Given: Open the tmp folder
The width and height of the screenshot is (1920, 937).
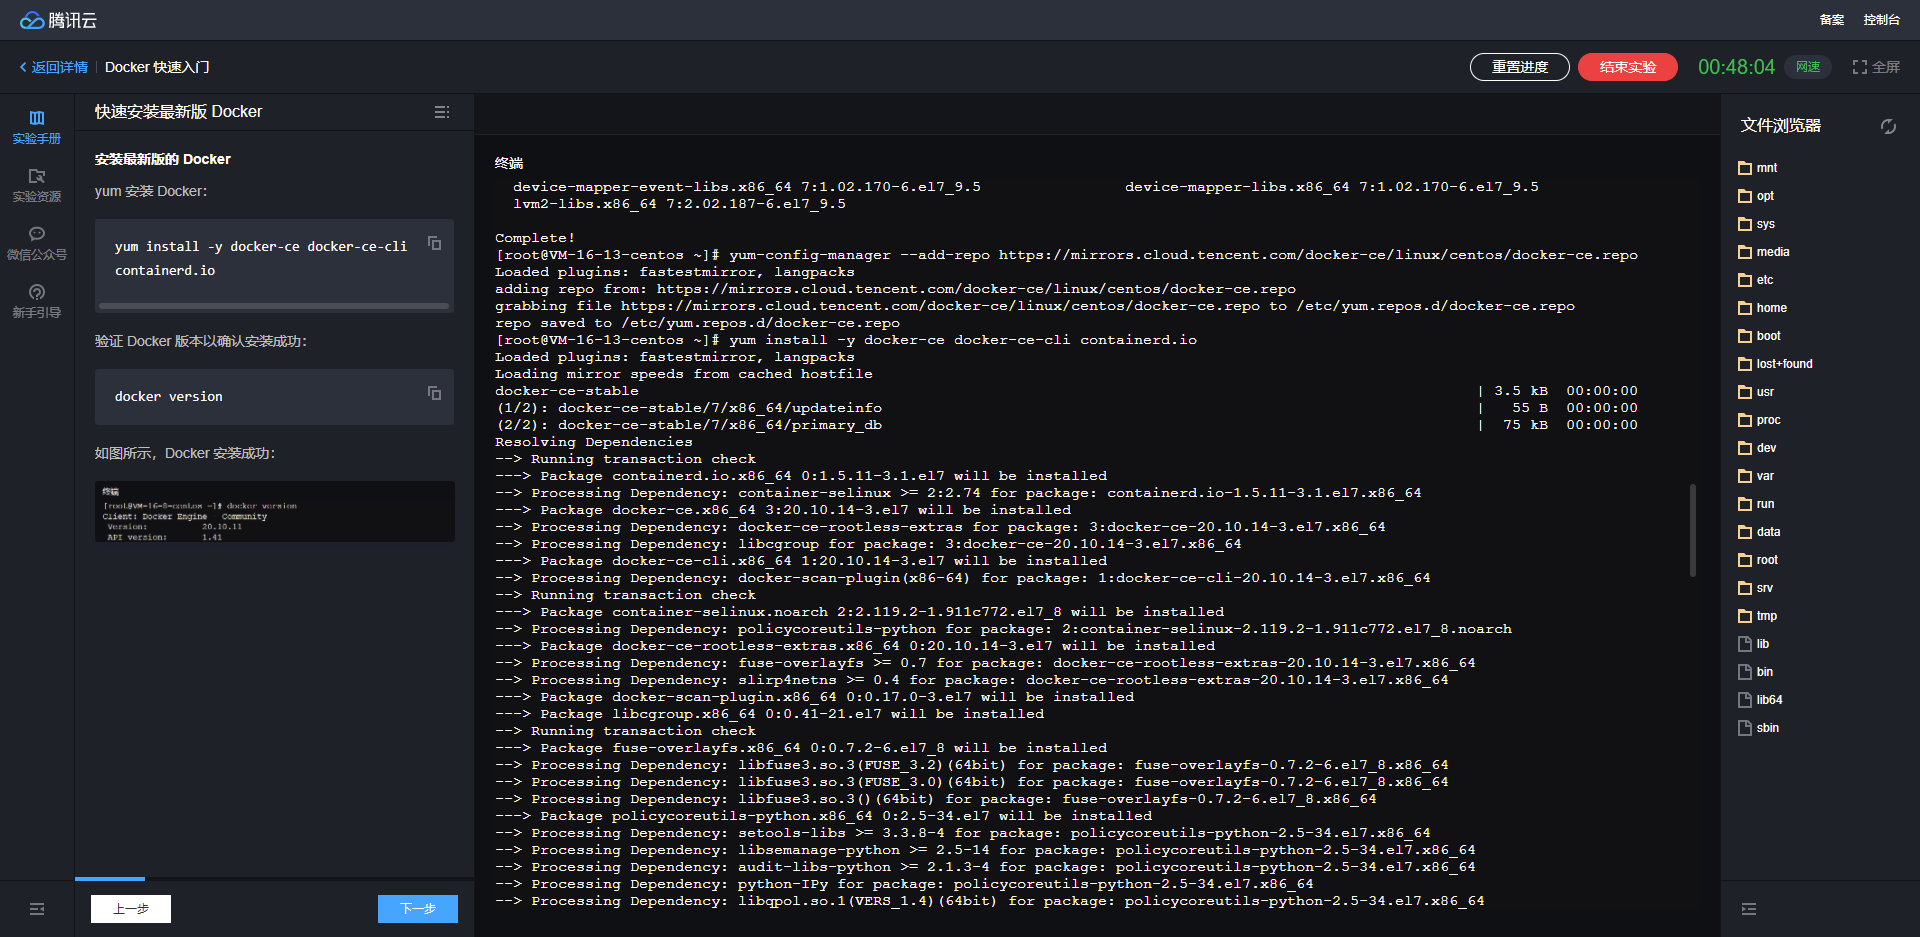Looking at the screenshot, I should [1758, 616].
